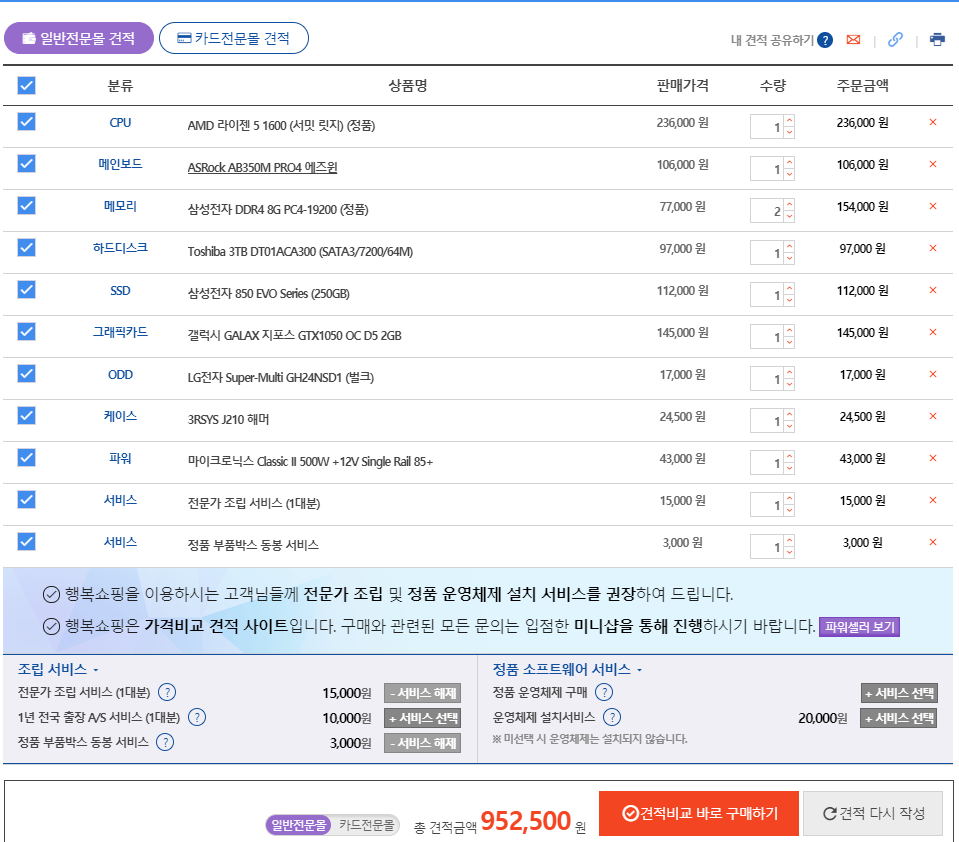Viewport: 959px width, 842px height.
Task: Click the quantity field of the 케이스 row
Action: [x=766, y=421]
